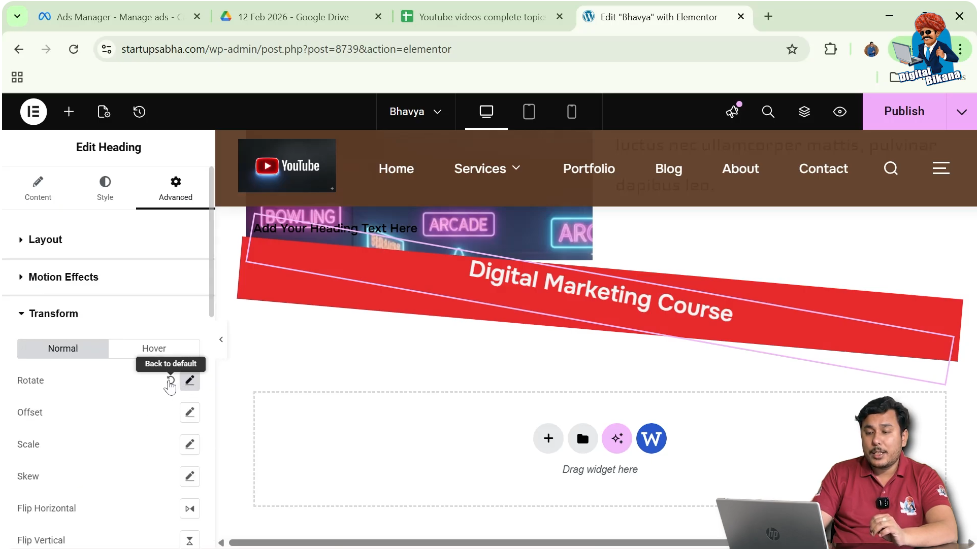Viewport: 980px width, 551px height.
Task: Open the Structure layers icon
Action: pos(804,112)
